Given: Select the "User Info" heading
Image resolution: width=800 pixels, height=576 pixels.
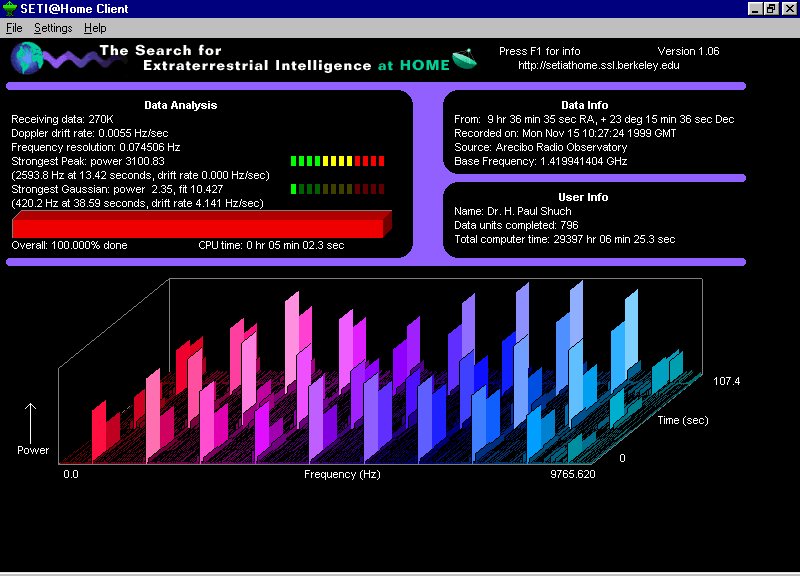Looking at the screenshot, I should pyautogui.click(x=583, y=197).
